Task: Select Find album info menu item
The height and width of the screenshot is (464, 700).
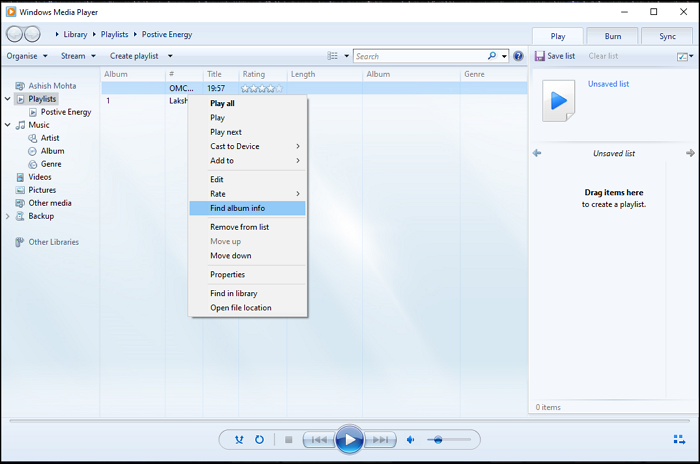Action: (248, 208)
